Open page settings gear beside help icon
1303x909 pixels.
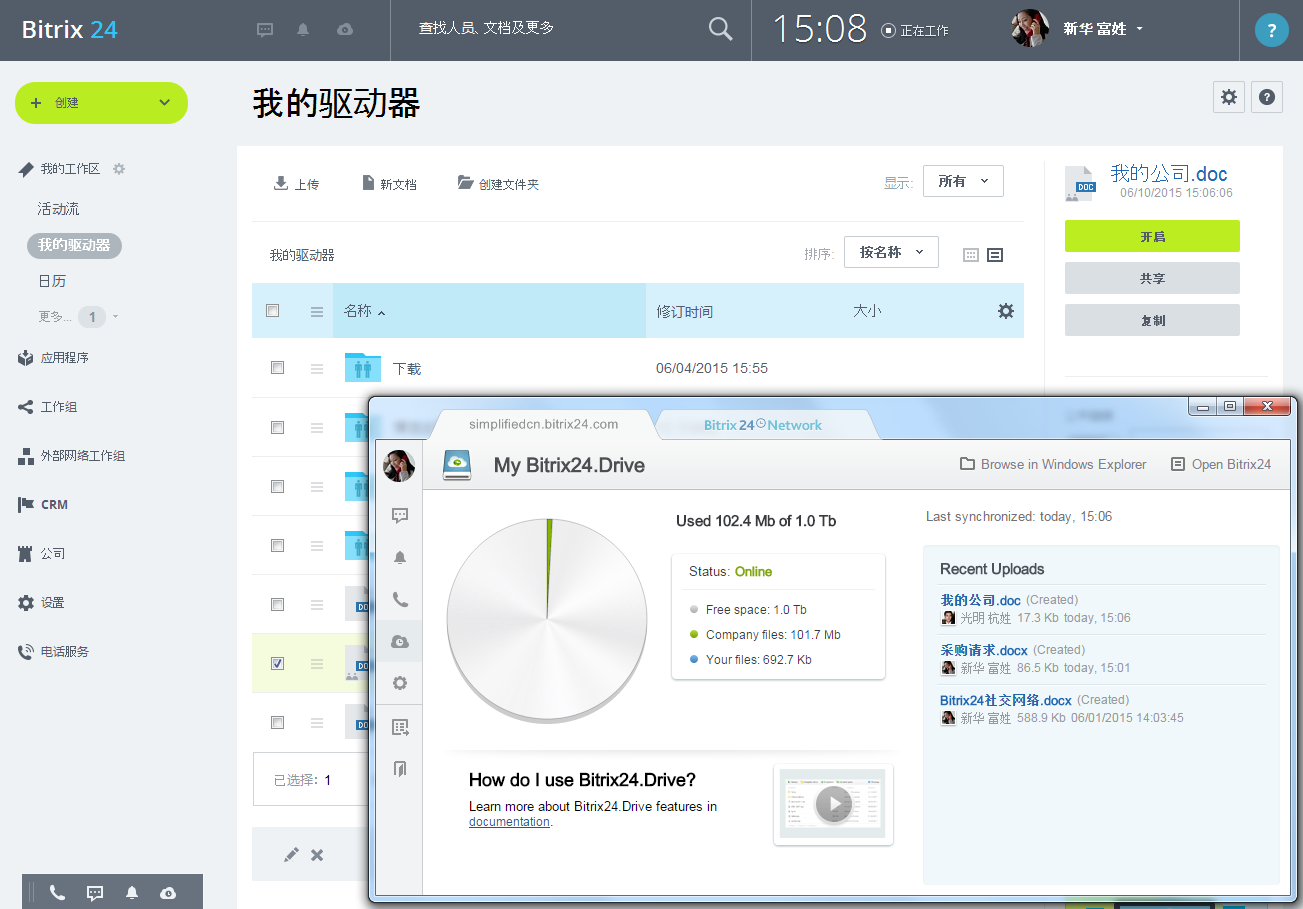[1229, 97]
